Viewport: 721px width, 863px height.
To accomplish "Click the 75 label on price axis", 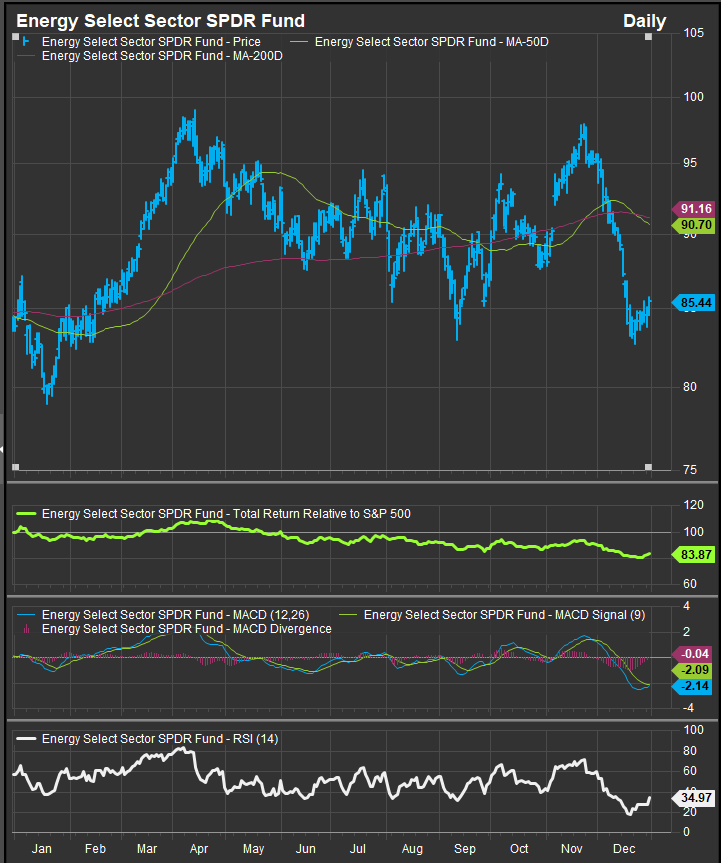I will click(x=690, y=470).
